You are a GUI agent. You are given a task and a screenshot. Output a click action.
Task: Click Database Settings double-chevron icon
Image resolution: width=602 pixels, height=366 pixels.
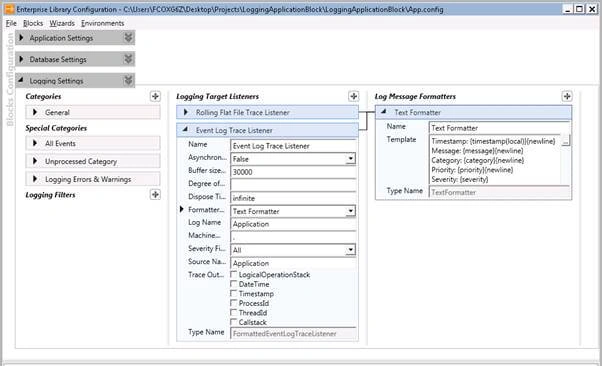tap(128, 59)
